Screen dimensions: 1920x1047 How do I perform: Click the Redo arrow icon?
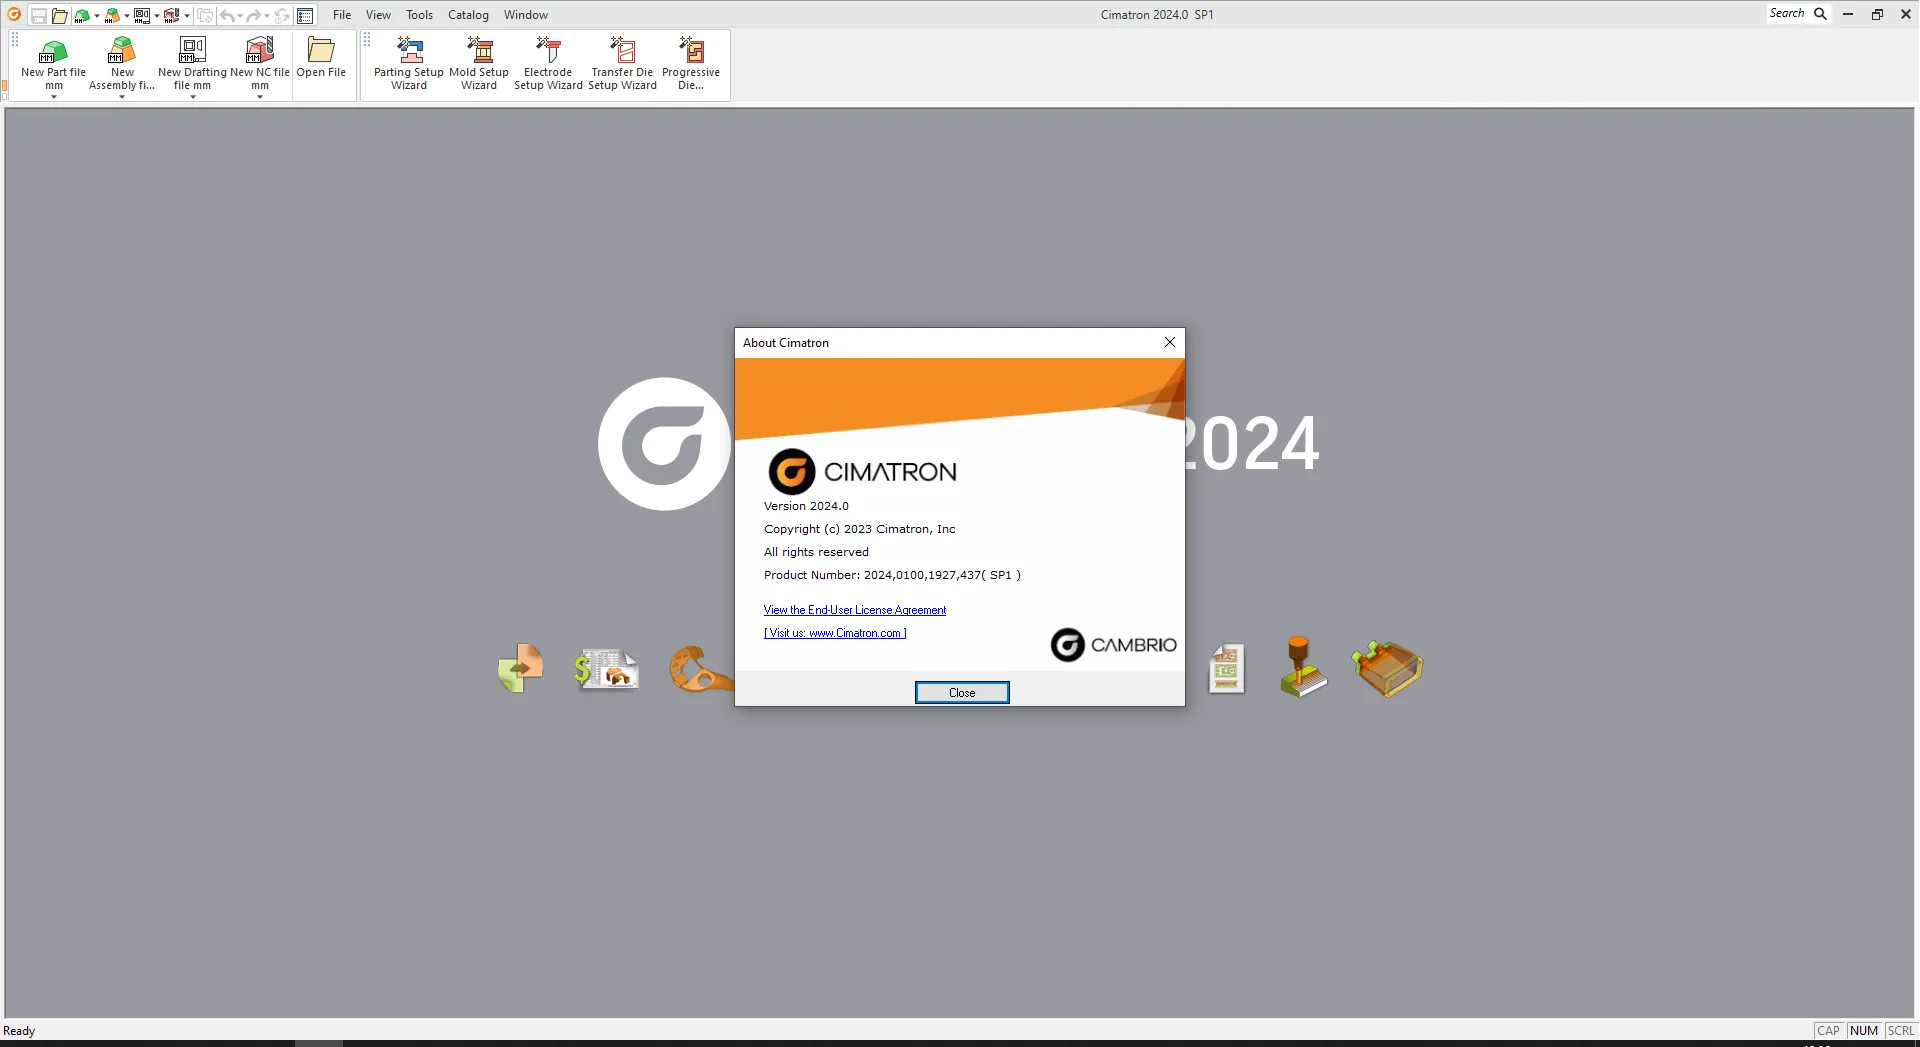pyautogui.click(x=254, y=15)
